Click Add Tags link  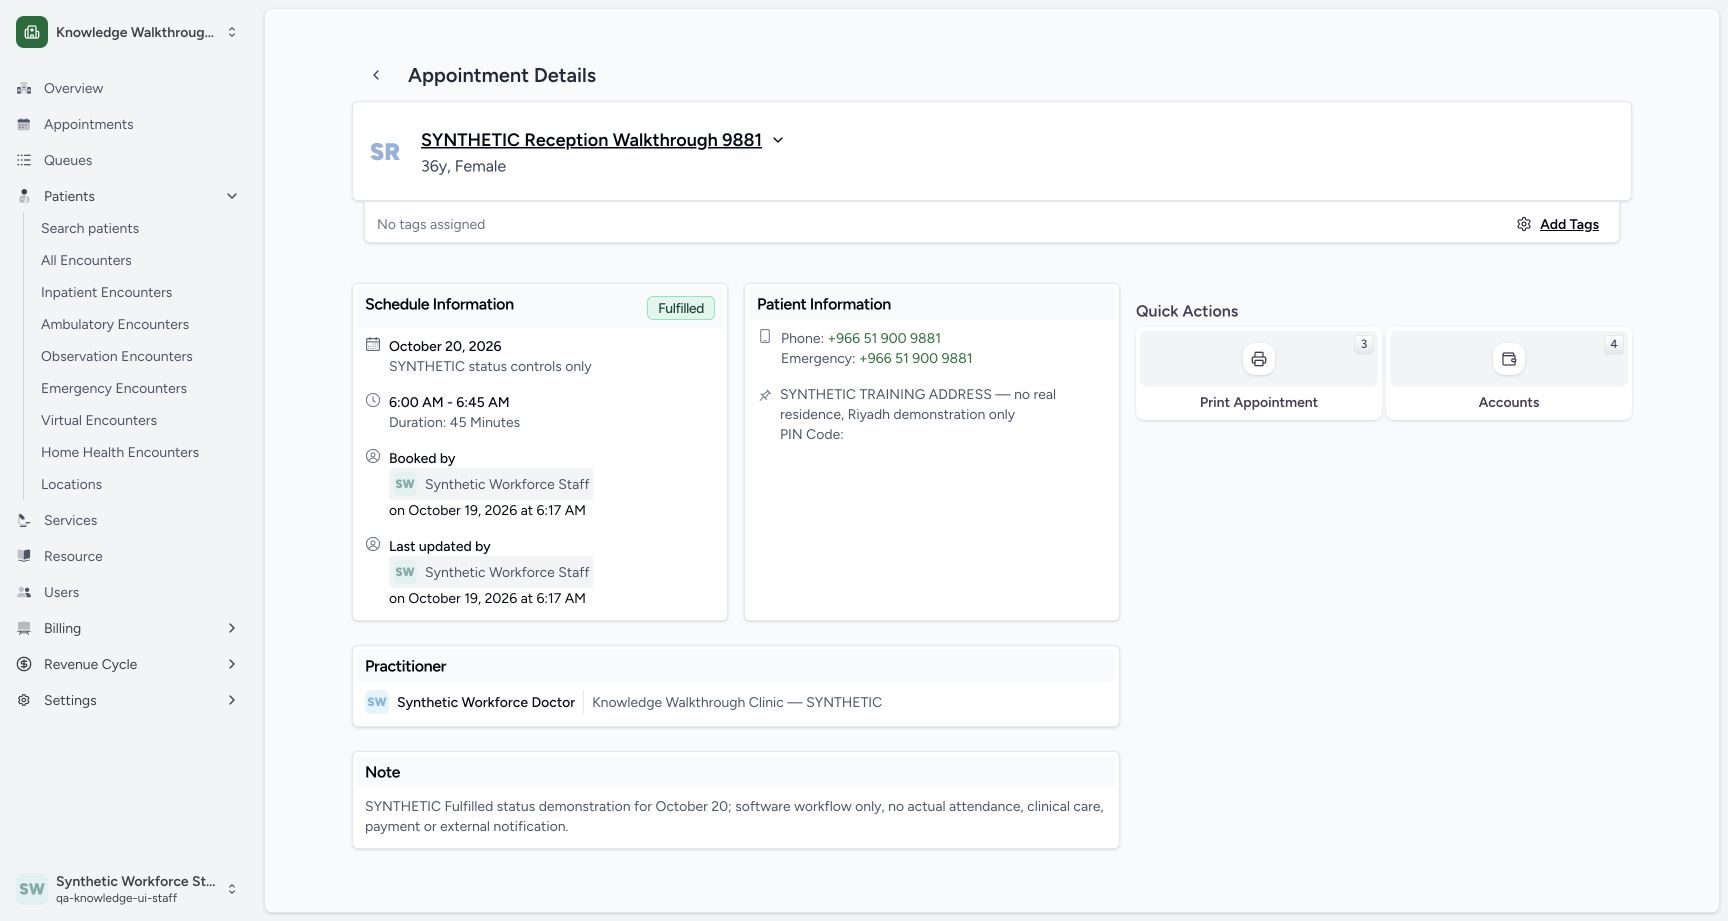(x=1569, y=224)
